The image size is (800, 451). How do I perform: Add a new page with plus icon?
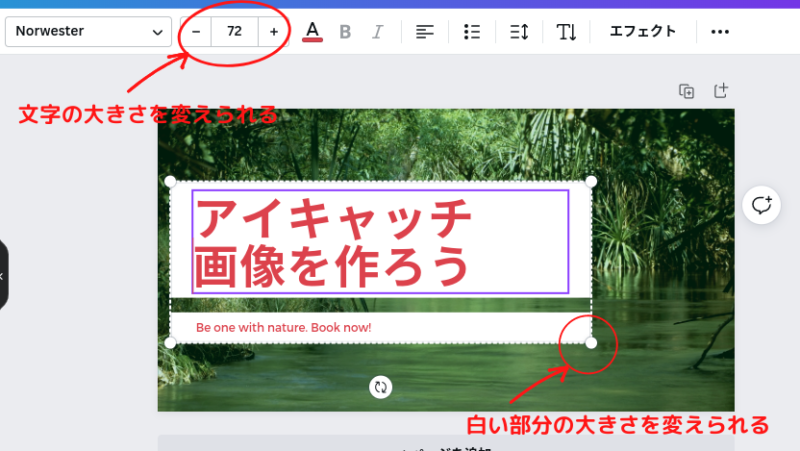tap(720, 91)
